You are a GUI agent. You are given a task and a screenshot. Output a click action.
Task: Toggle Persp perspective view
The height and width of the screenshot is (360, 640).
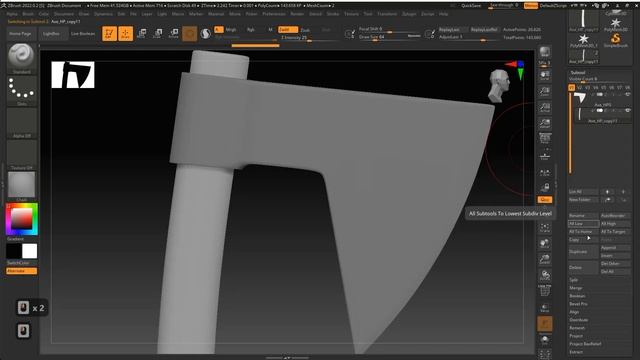[544, 139]
